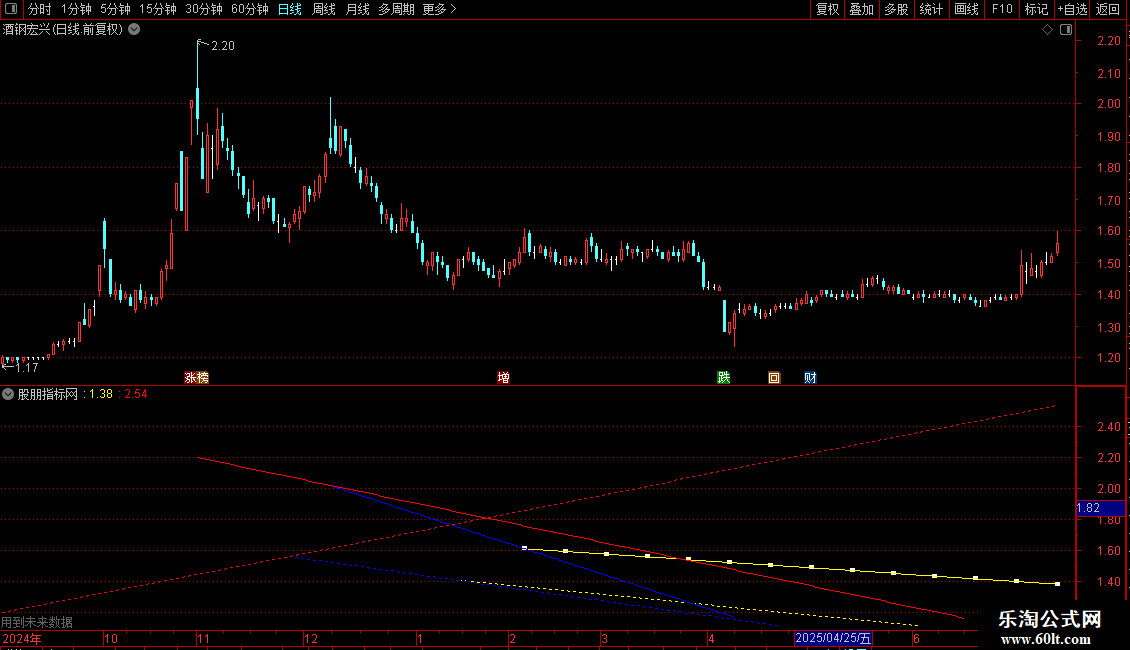
Task: Click the diamond icon in chart header
Action: [1047, 30]
